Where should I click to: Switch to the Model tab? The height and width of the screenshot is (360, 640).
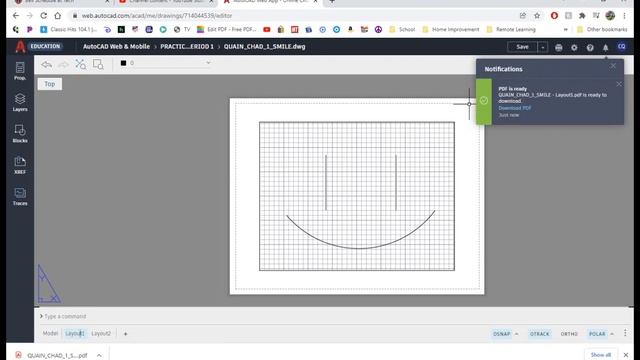click(50, 333)
